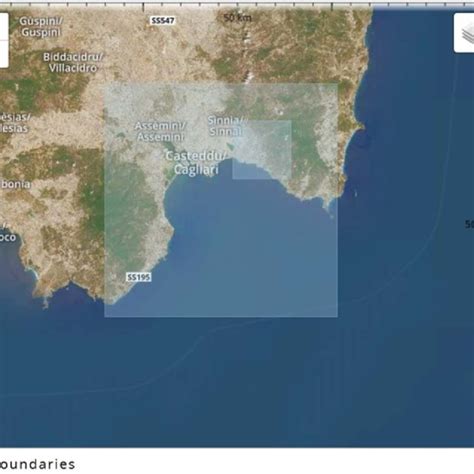
Task: Click the Gùspini/Guspini map label
Action: click(x=41, y=26)
